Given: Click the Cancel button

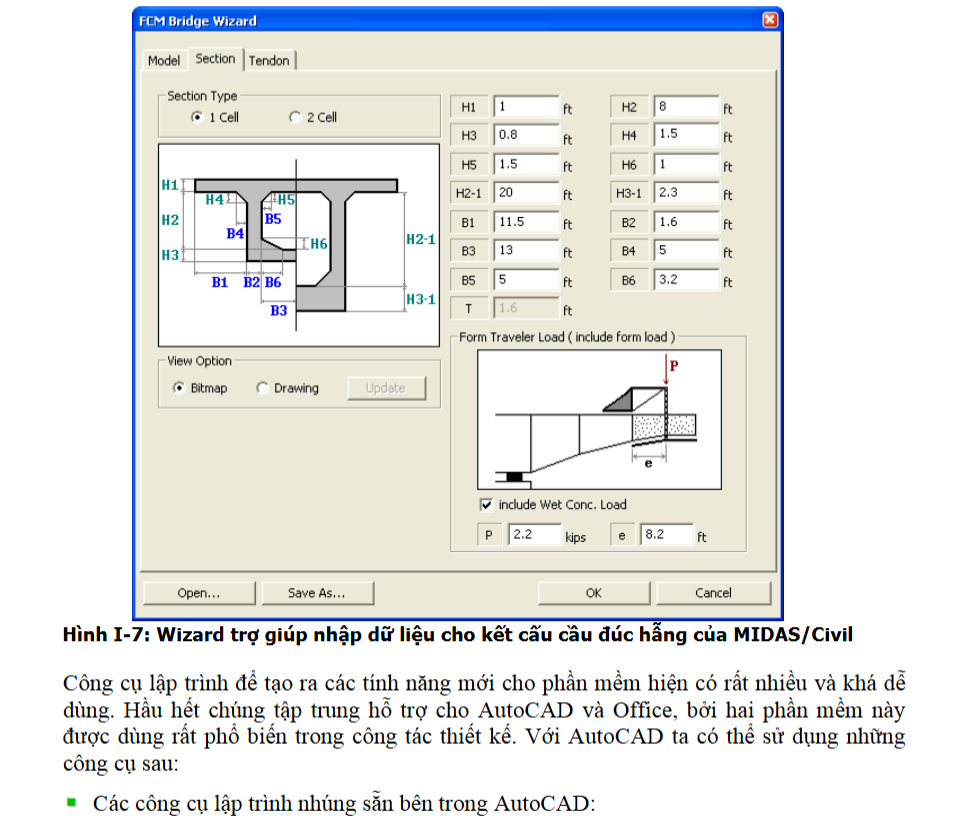Looking at the screenshot, I should click(713, 593).
